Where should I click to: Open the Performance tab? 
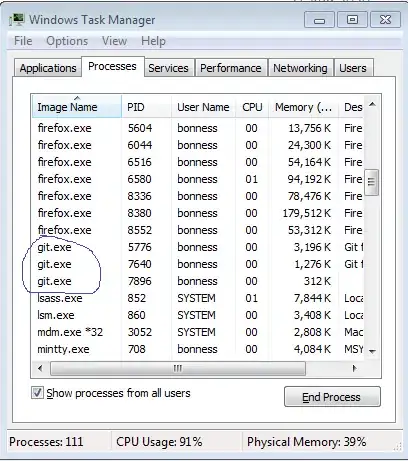(x=231, y=68)
